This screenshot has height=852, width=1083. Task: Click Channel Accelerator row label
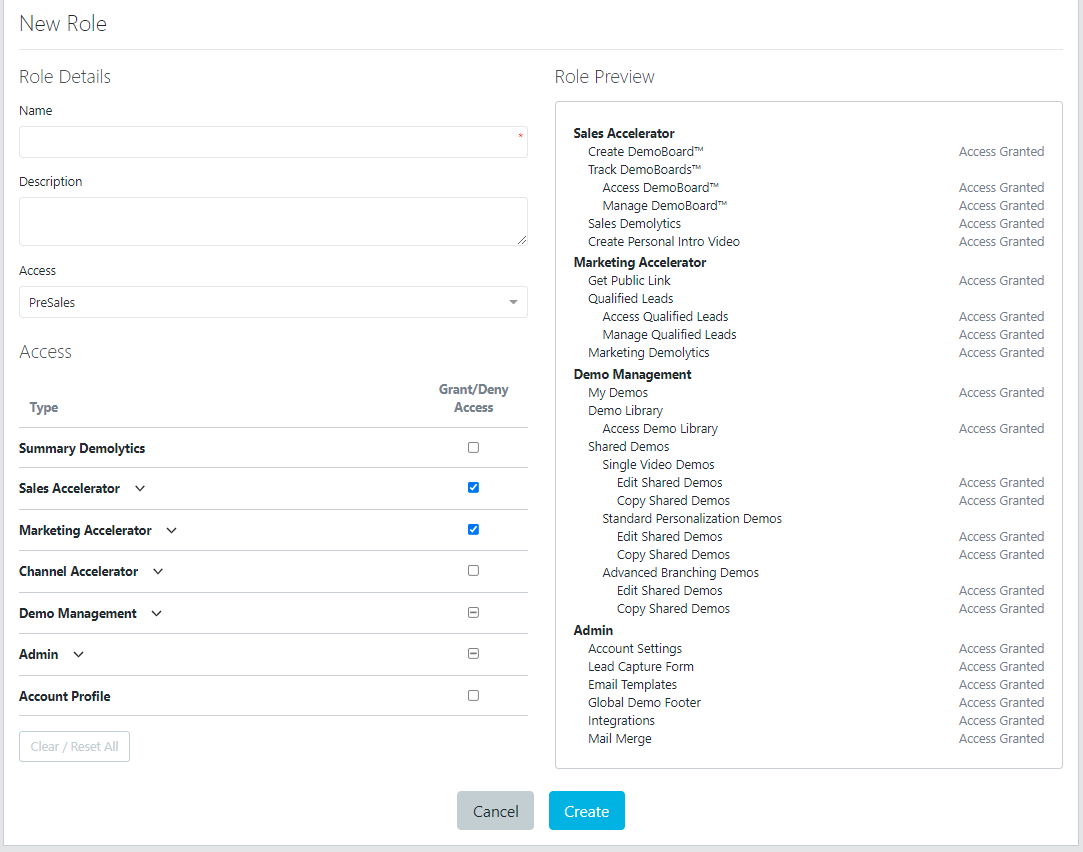pos(79,571)
